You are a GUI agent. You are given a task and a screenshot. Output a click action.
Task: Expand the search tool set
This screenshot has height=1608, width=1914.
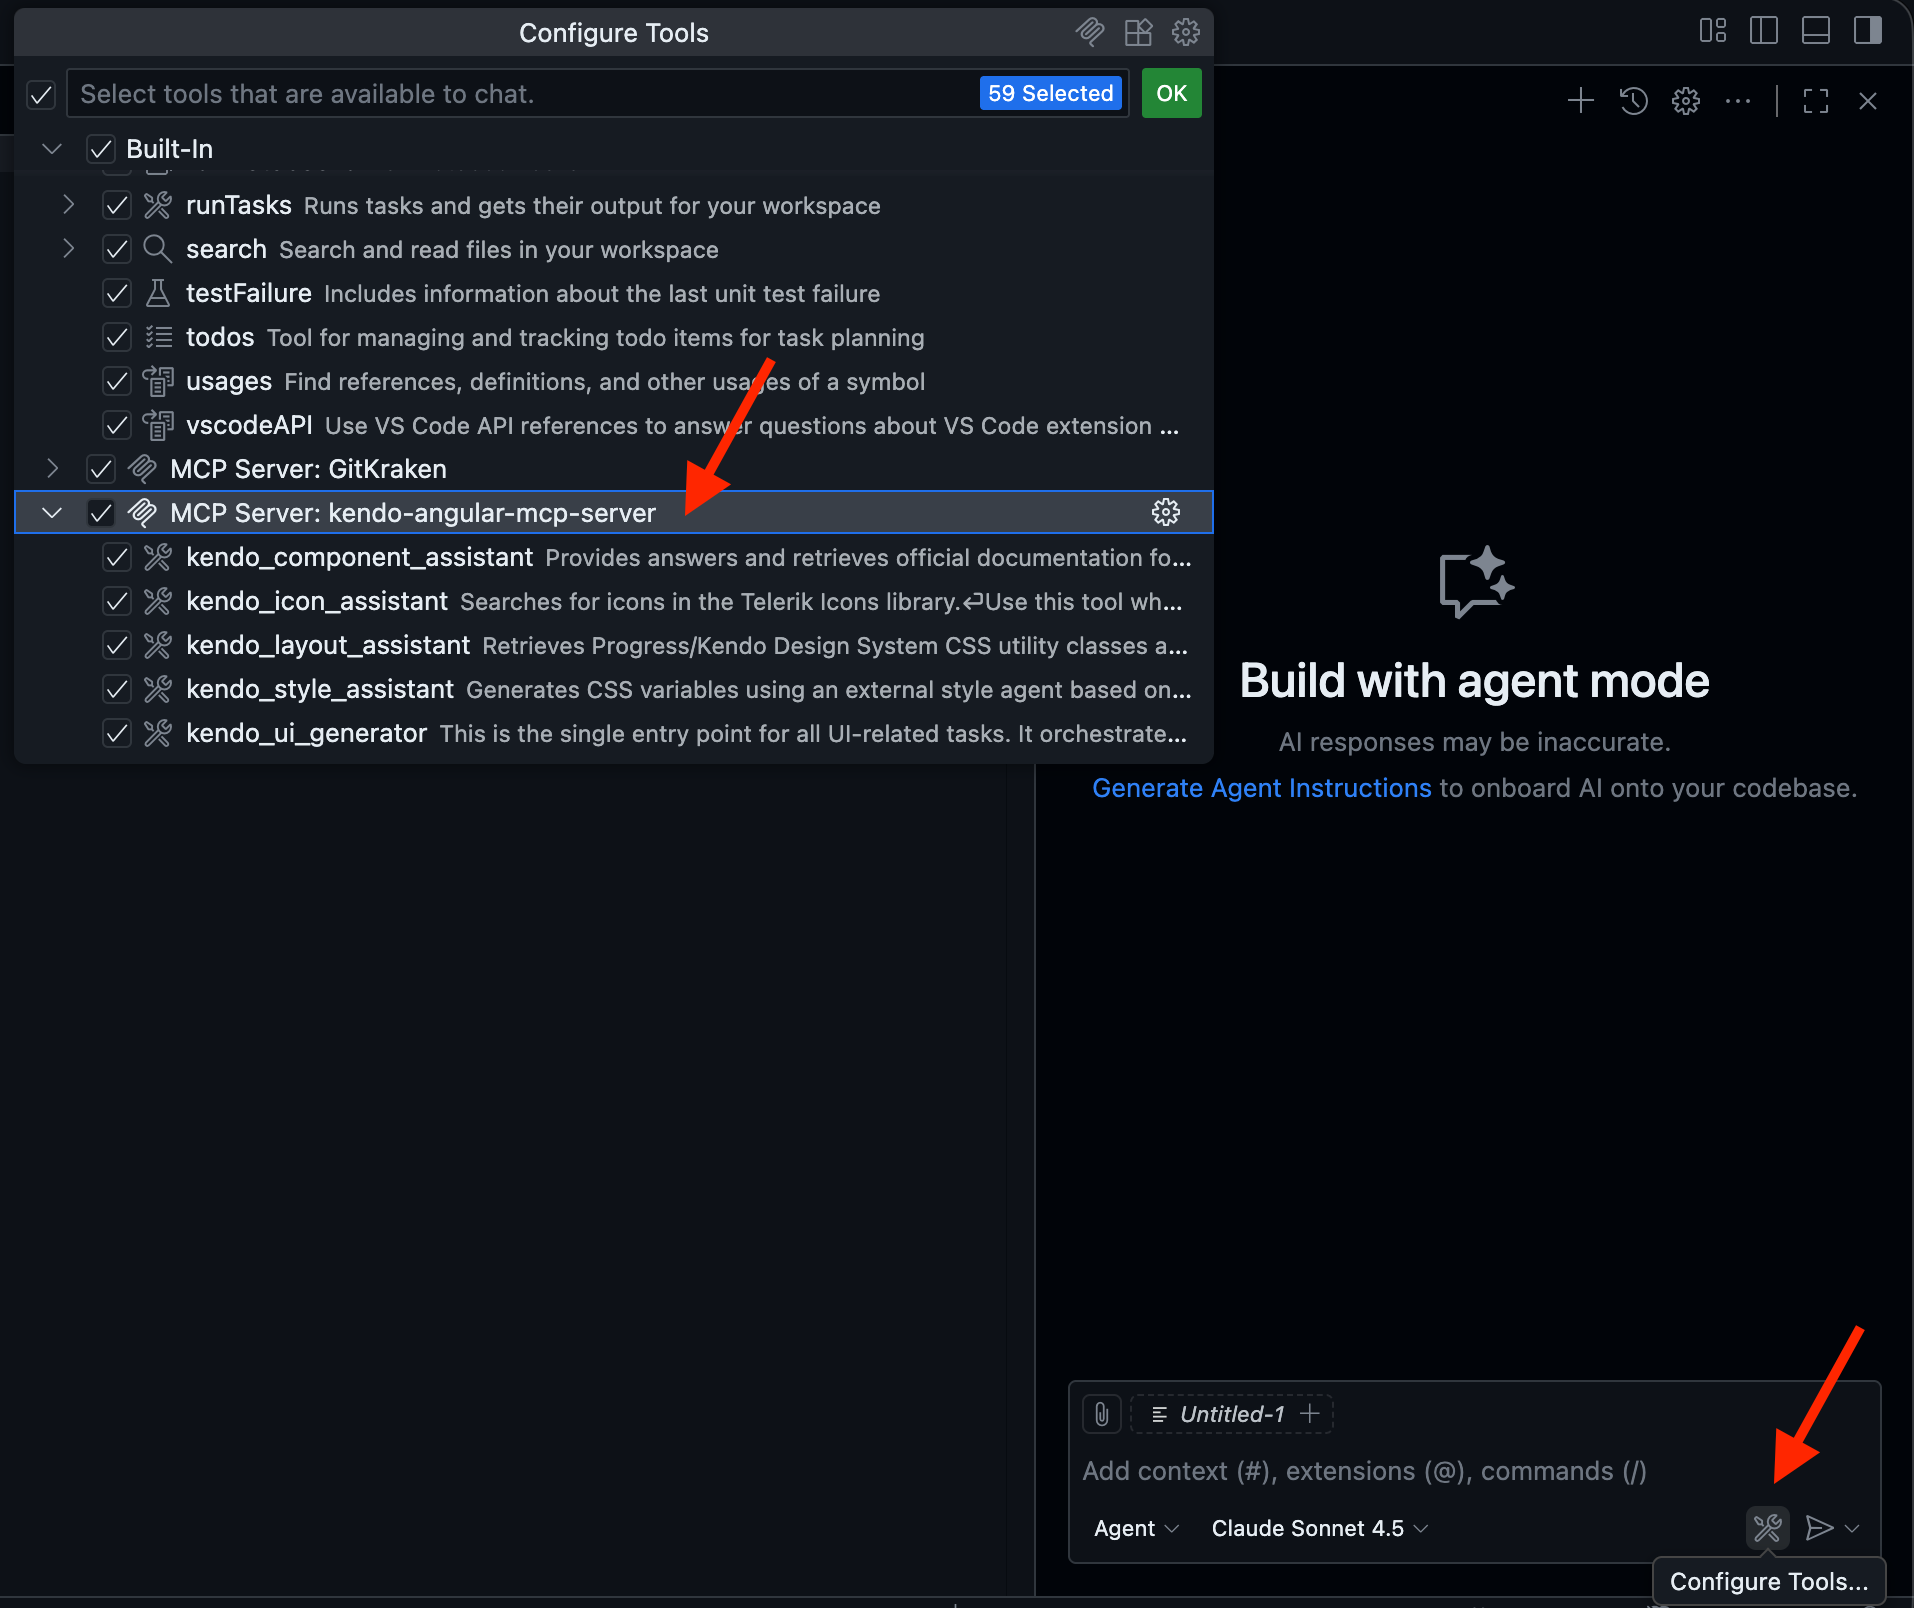click(68, 249)
